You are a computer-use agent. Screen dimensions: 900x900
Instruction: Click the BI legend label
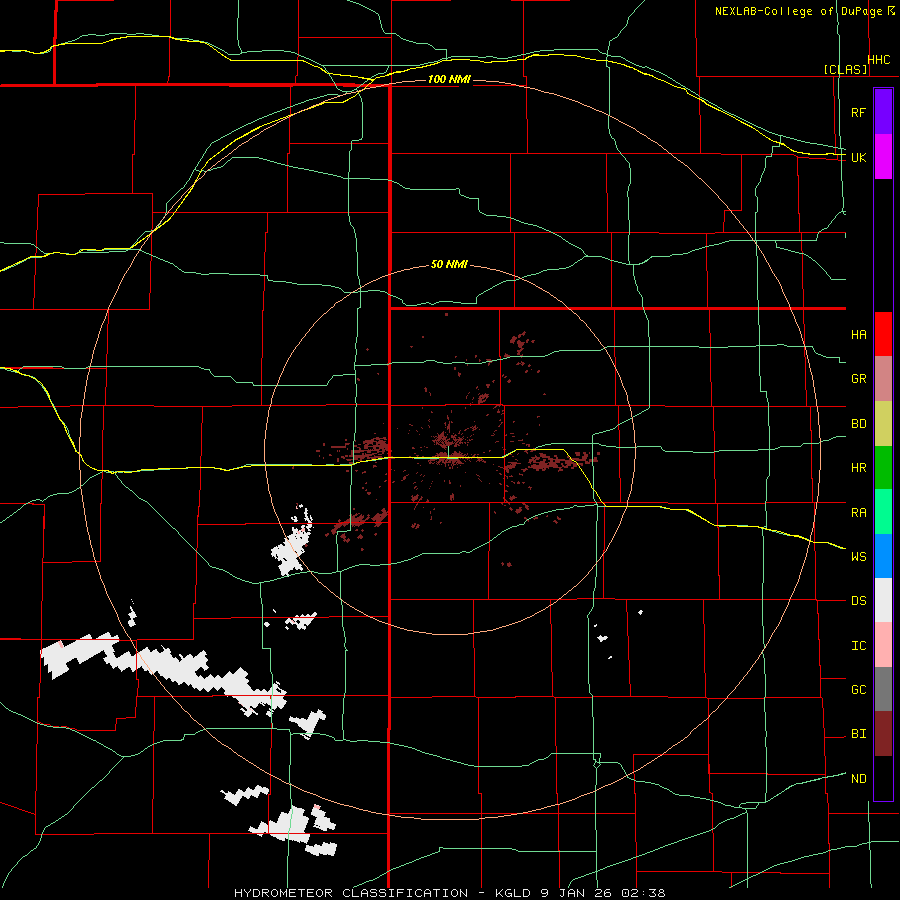(x=858, y=734)
